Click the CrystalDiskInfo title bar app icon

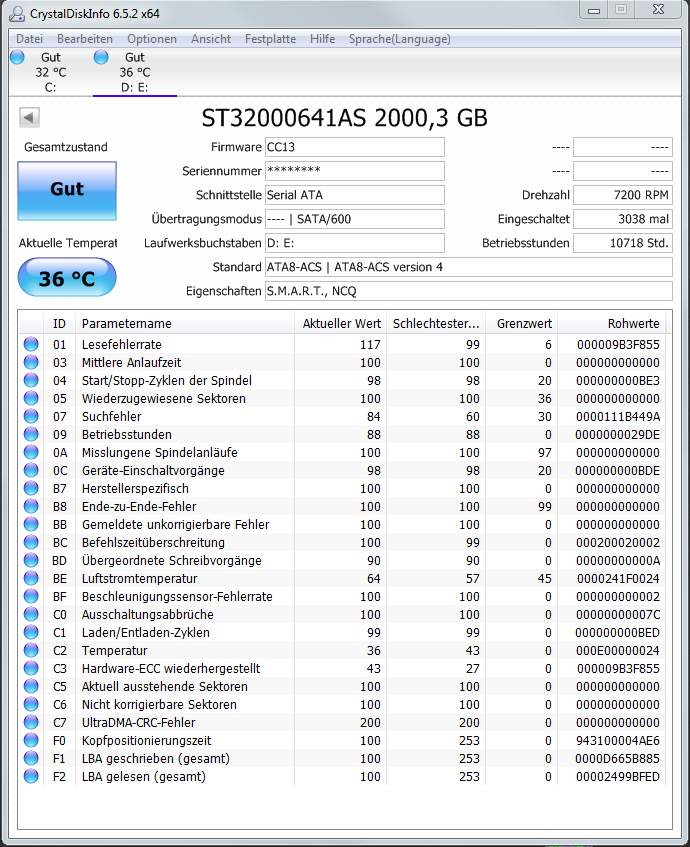pyautogui.click(x=17, y=14)
